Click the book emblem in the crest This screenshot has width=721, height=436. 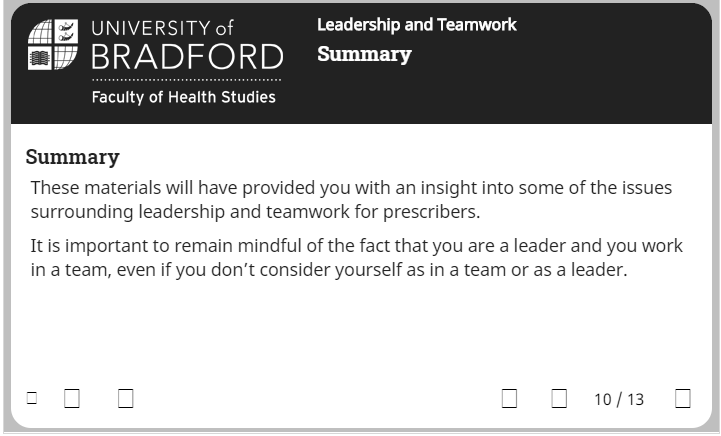pyautogui.click(x=40, y=58)
